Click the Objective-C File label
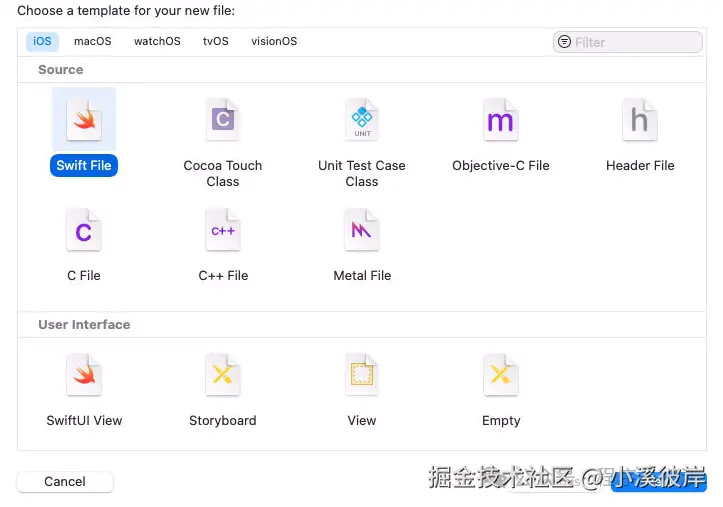The height and width of the screenshot is (507, 723). (x=501, y=165)
